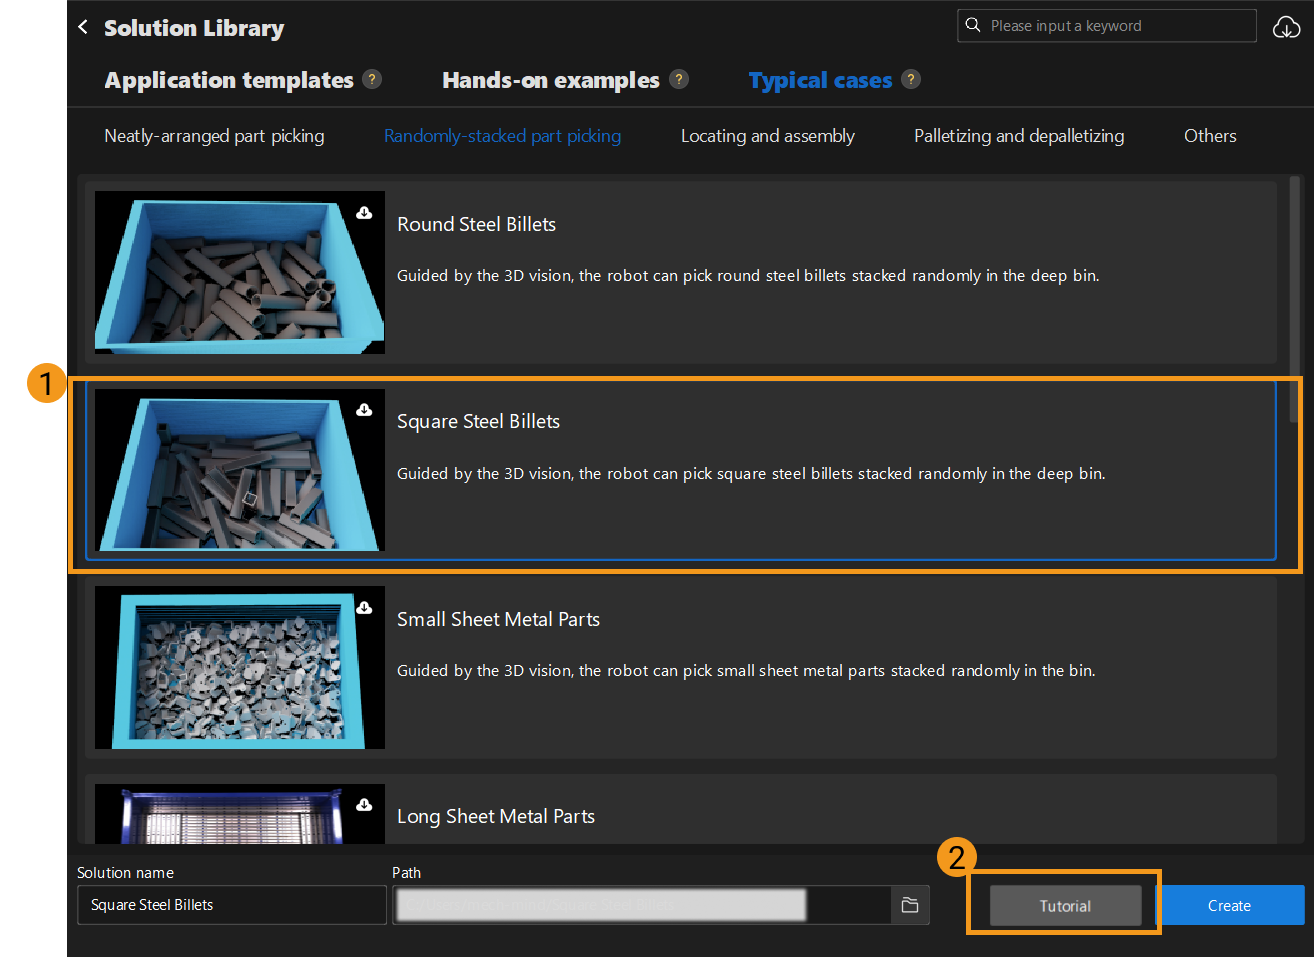Click the square steel billets description text
1314x957 pixels.
point(751,473)
